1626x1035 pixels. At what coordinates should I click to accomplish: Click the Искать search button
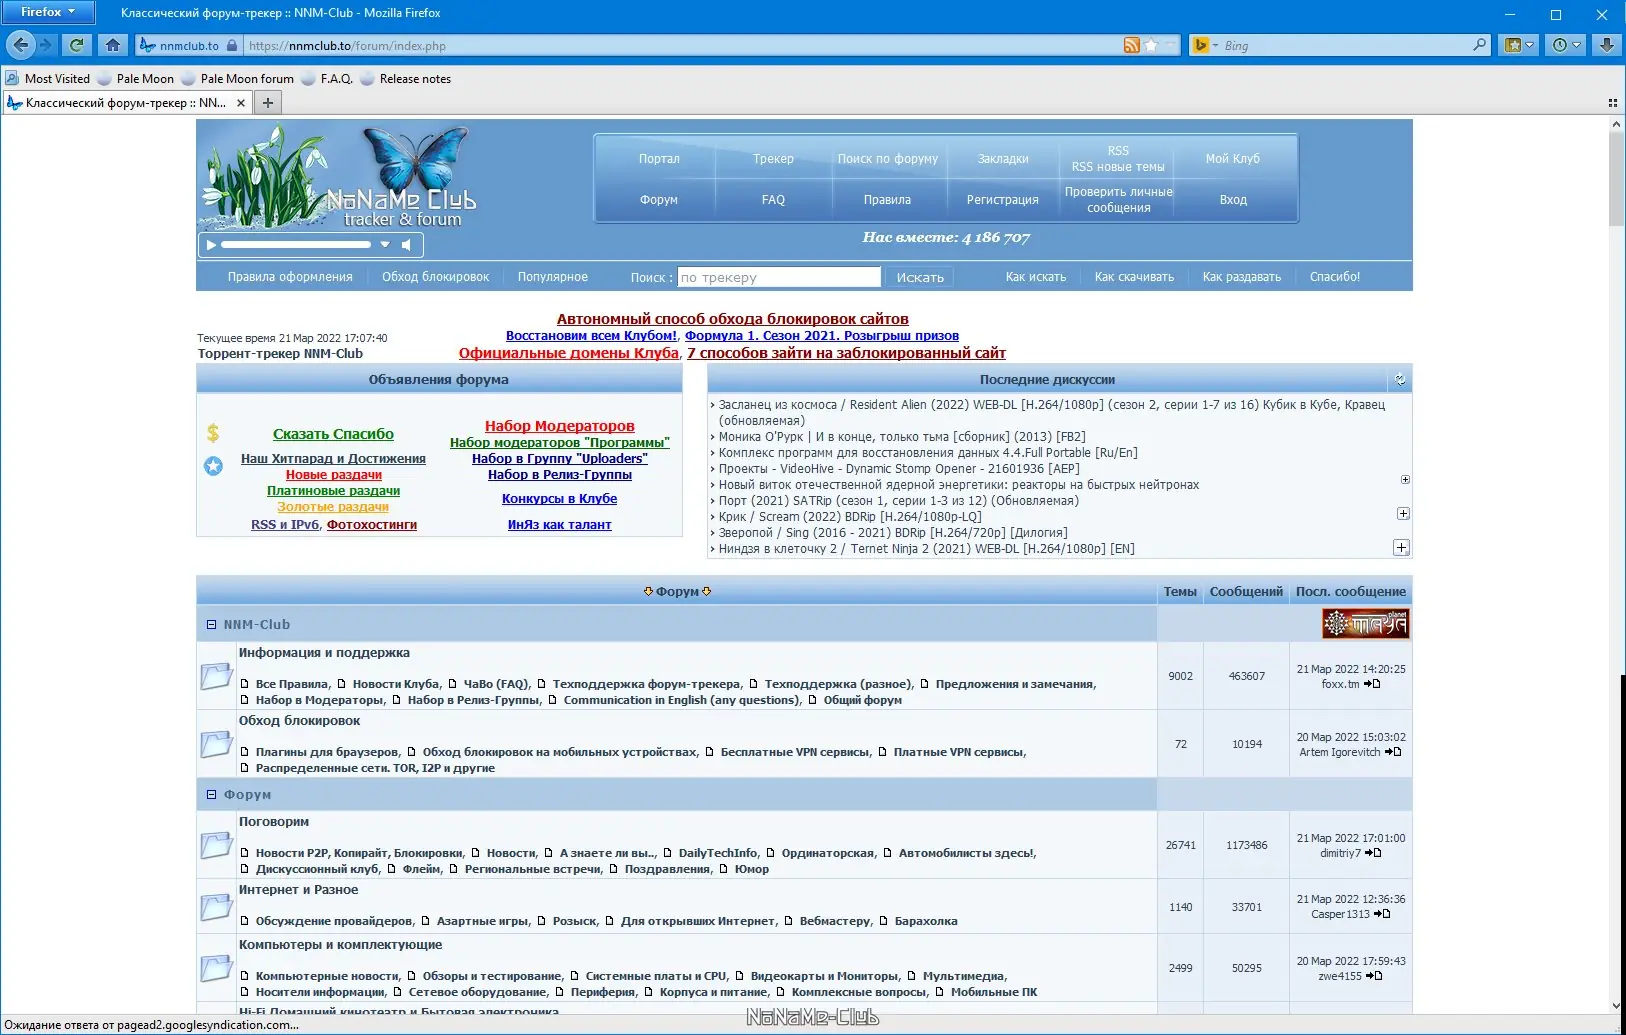click(x=920, y=277)
